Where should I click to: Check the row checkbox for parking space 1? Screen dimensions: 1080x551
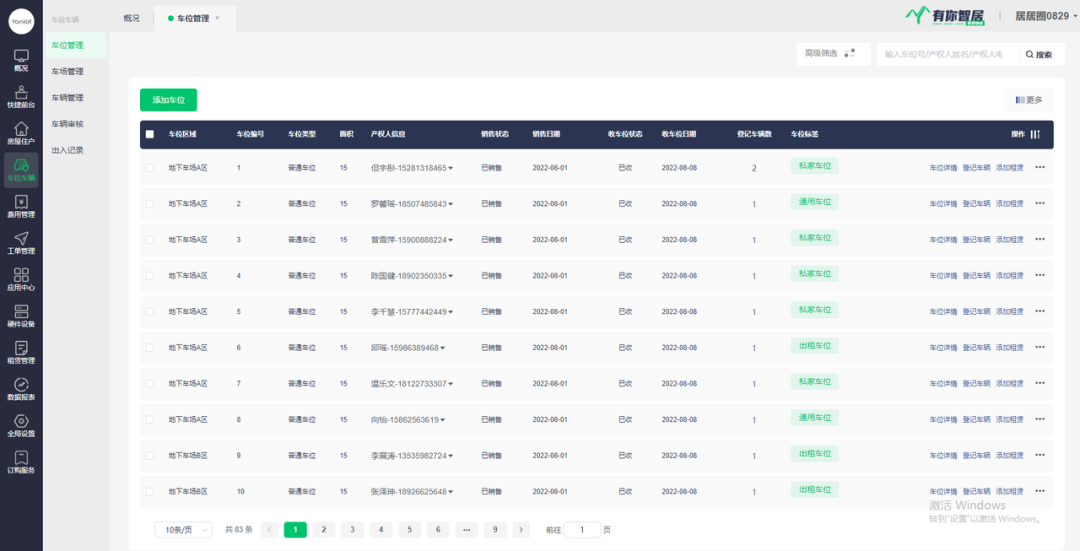point(150,168)
